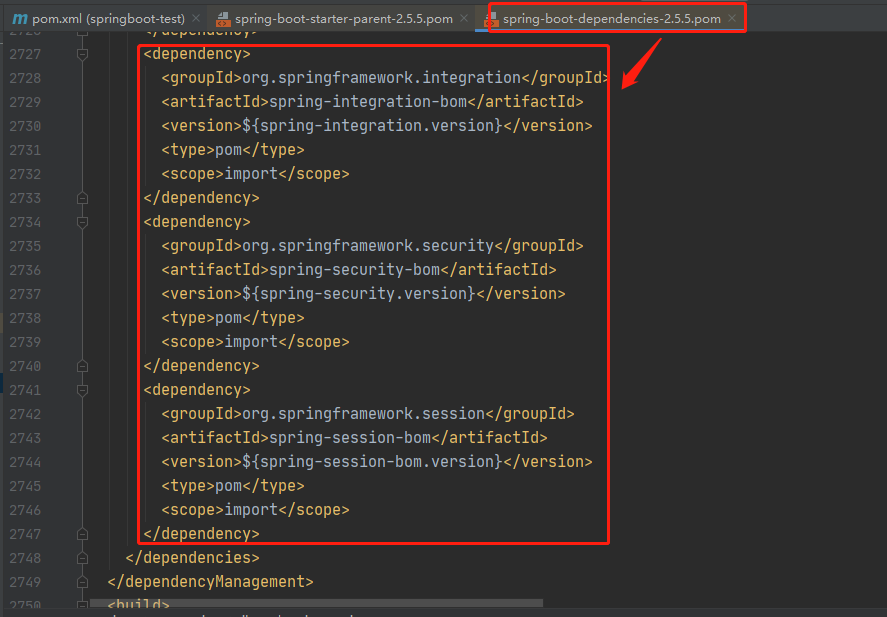Image resolution: width=887 pixels, height=617 pixels.
Task: Click the fold end marker on line 2740
Action: (x=83, y=366)
